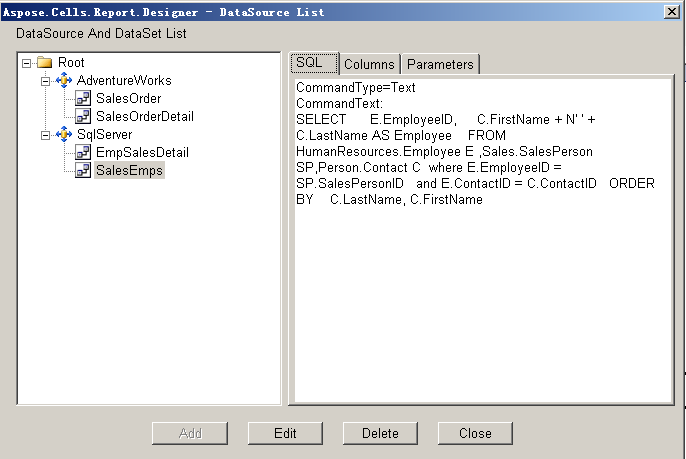Viewport: 686px width, 459px height.
Task: Select the SqlServer tree item
Action: click(104, 134)
